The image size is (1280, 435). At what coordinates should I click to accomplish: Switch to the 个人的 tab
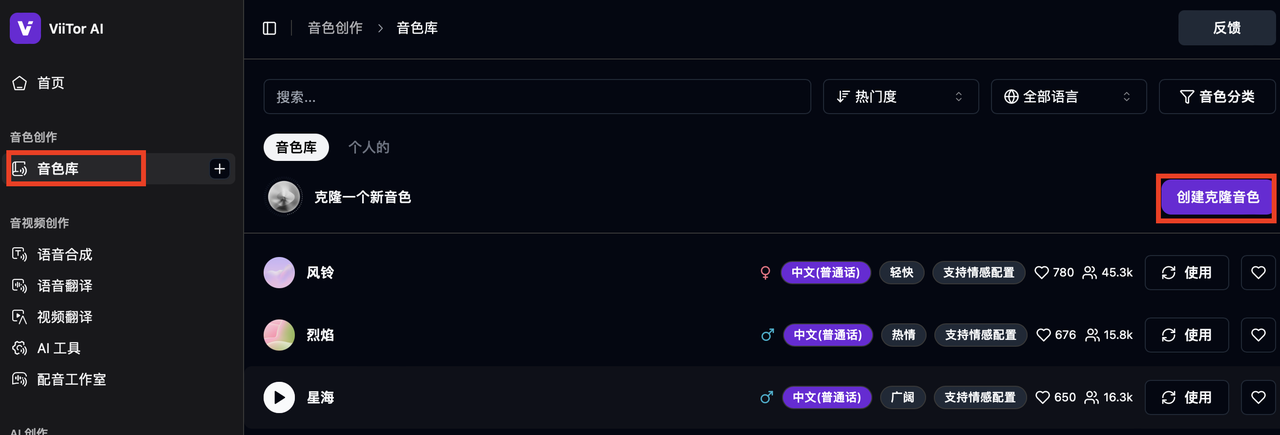pos(369,147)
